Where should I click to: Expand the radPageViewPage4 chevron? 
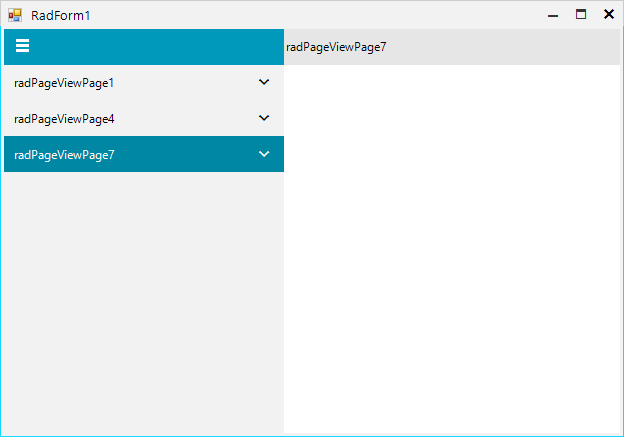click(x=264, y=118)
